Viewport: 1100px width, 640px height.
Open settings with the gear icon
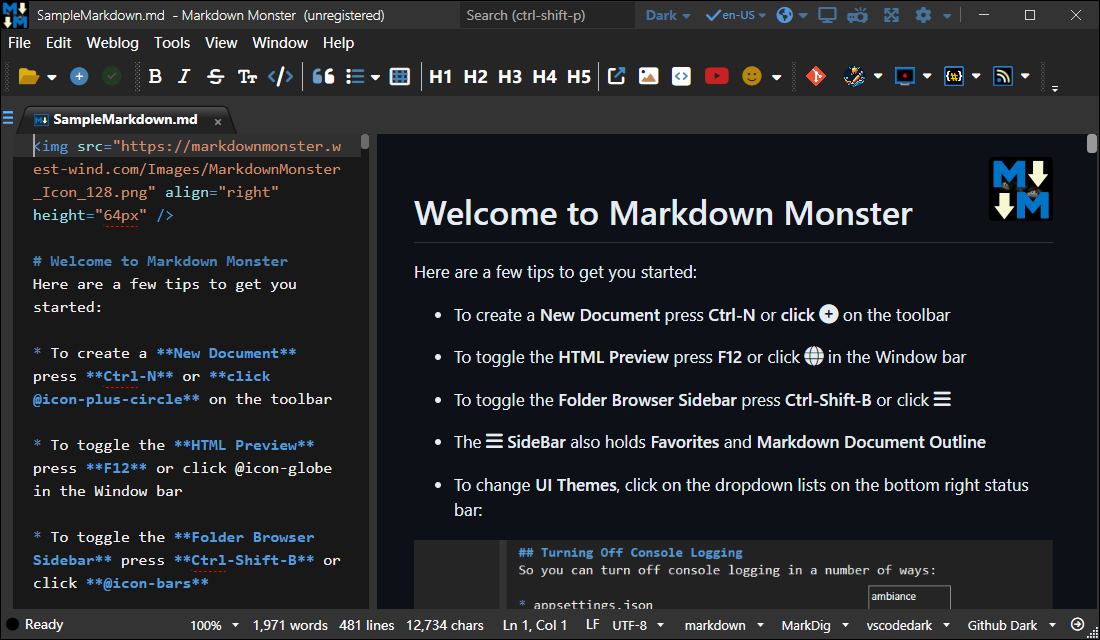(923, 15)
